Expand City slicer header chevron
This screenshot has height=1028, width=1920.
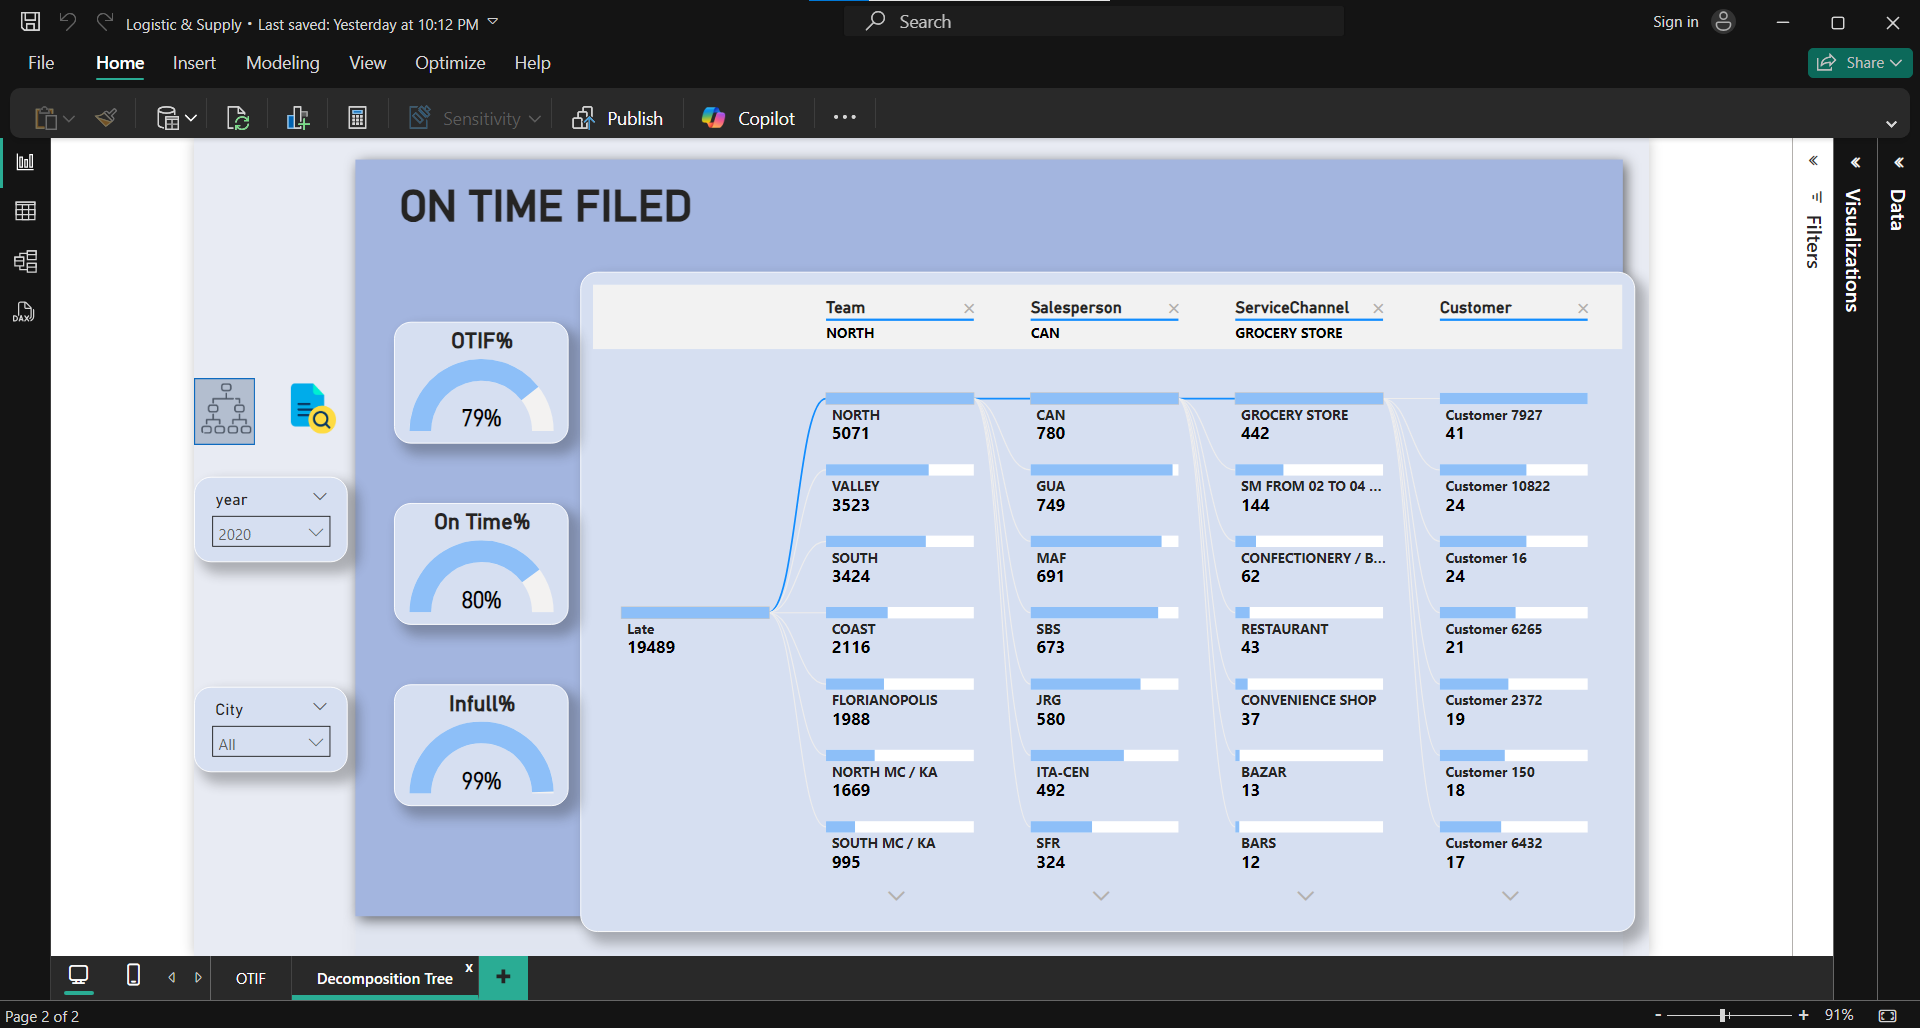[x=320, y=707]
